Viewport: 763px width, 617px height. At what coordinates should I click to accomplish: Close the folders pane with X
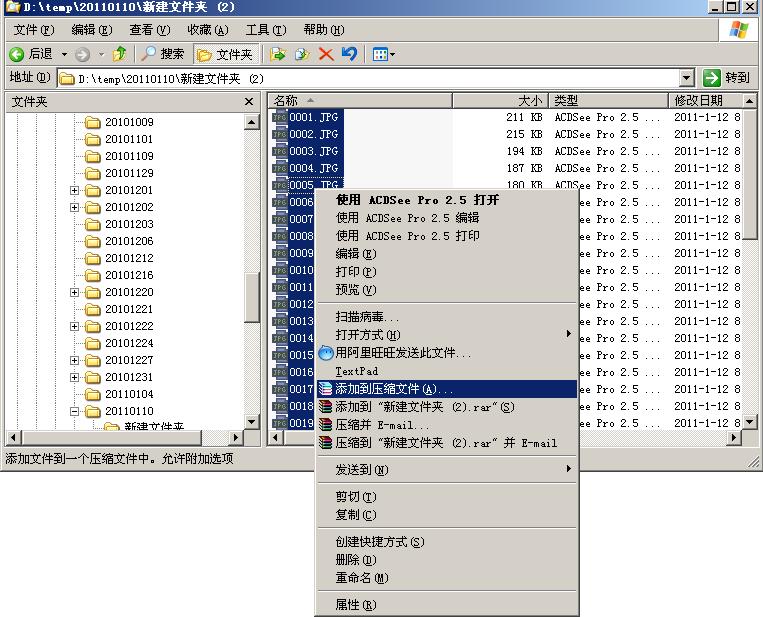[249, 101]
